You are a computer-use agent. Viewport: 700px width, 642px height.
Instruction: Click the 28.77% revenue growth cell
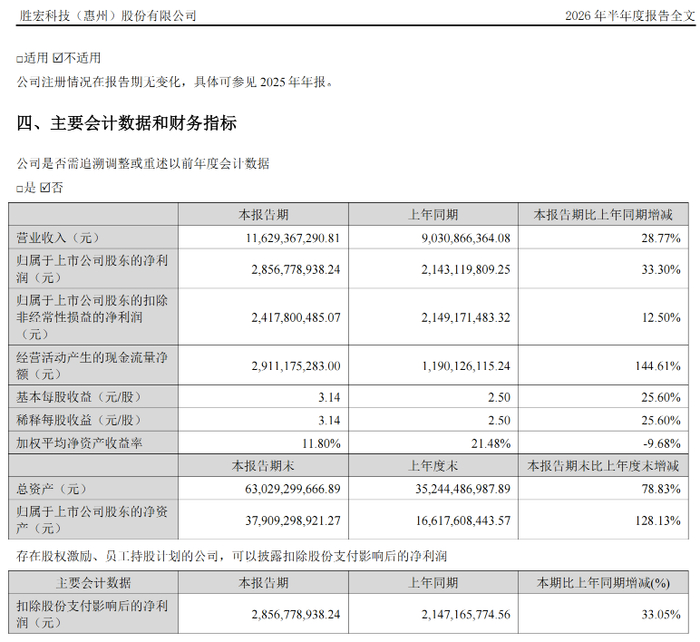point(661,238)
